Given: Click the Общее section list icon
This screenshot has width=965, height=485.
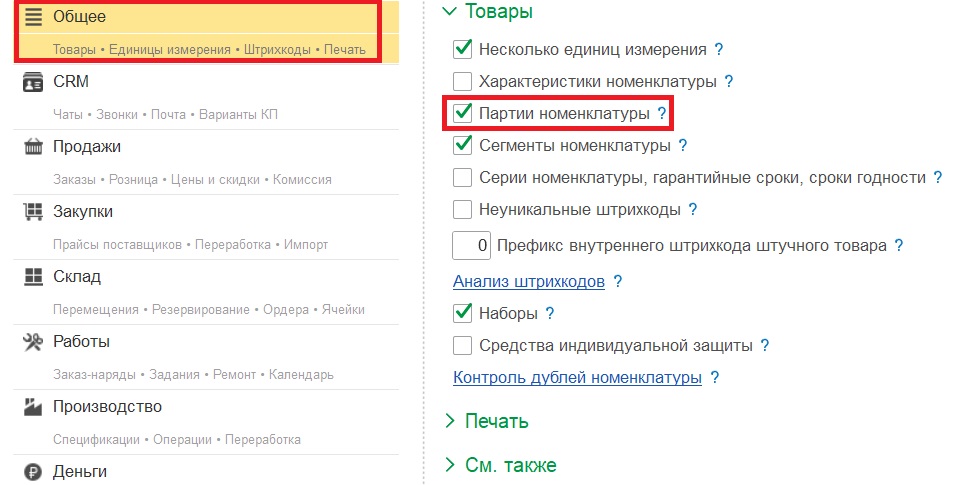Looking at the screenshot, I should click(x=33, y=17).
